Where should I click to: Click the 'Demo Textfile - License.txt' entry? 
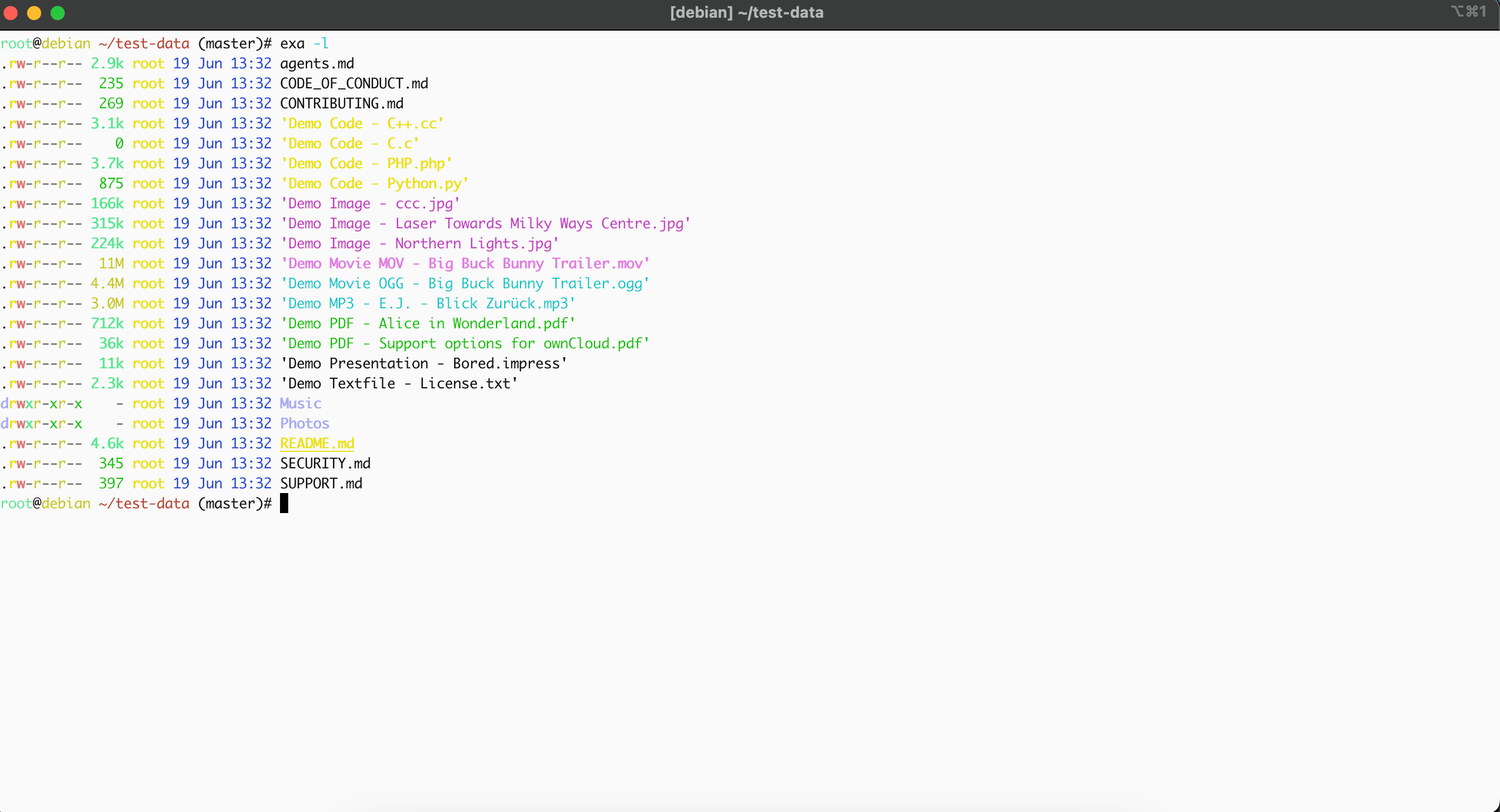(x=399, y=383)
